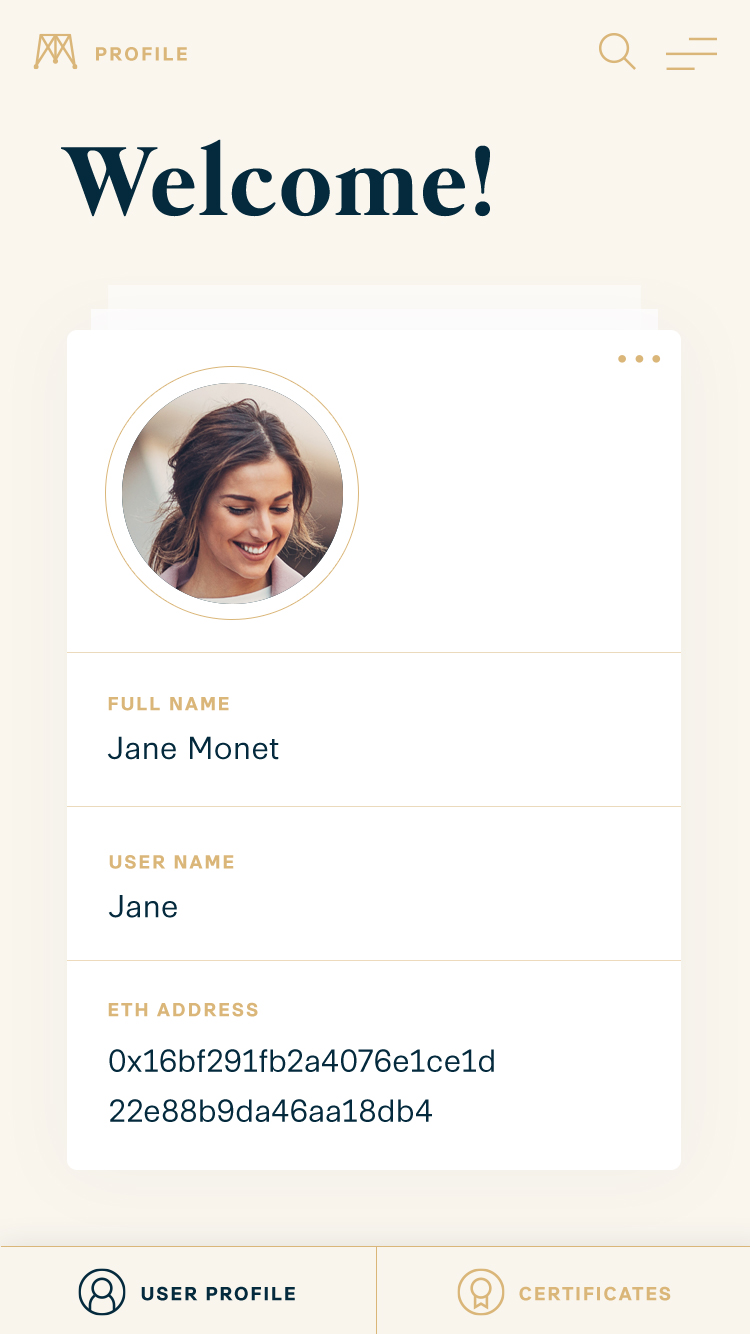Viewport: 750px width, 1334px height.
Task: Open the hamburger menu
Action: (x=691, y=53)
